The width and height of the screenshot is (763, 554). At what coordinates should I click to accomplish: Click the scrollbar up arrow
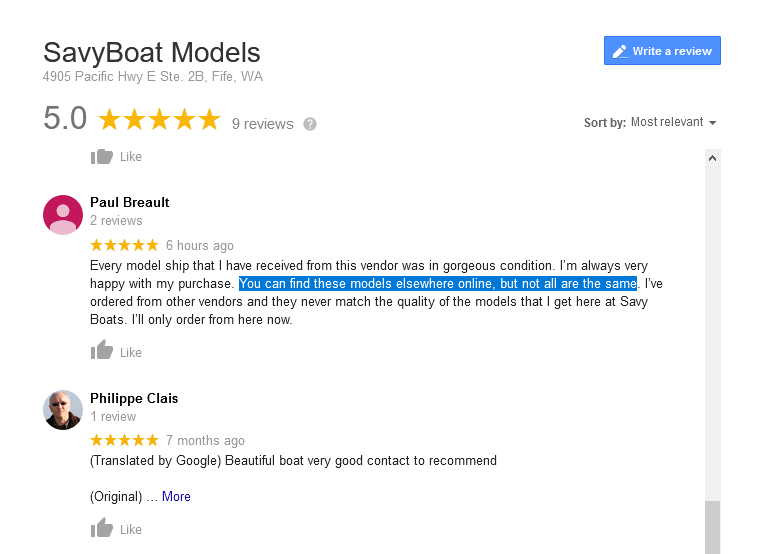[712, 158]
